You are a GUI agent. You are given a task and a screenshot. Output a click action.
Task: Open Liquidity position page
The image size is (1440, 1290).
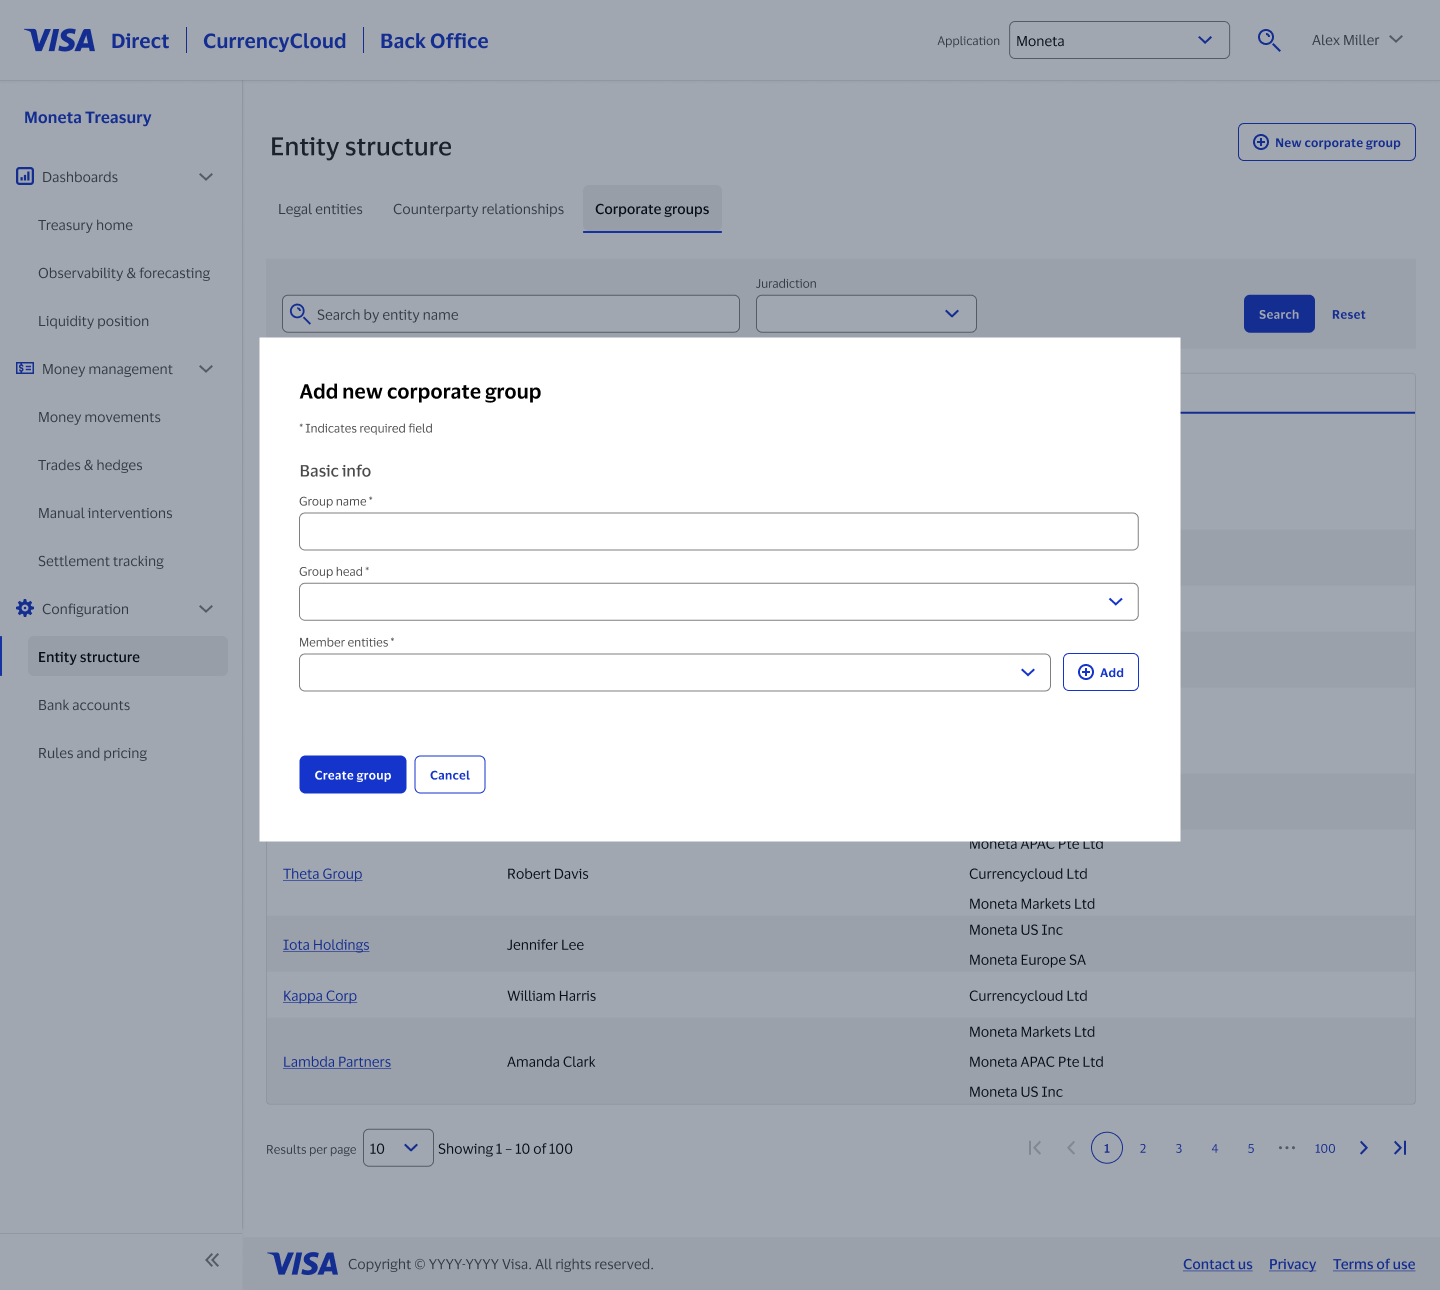(93, 321)
